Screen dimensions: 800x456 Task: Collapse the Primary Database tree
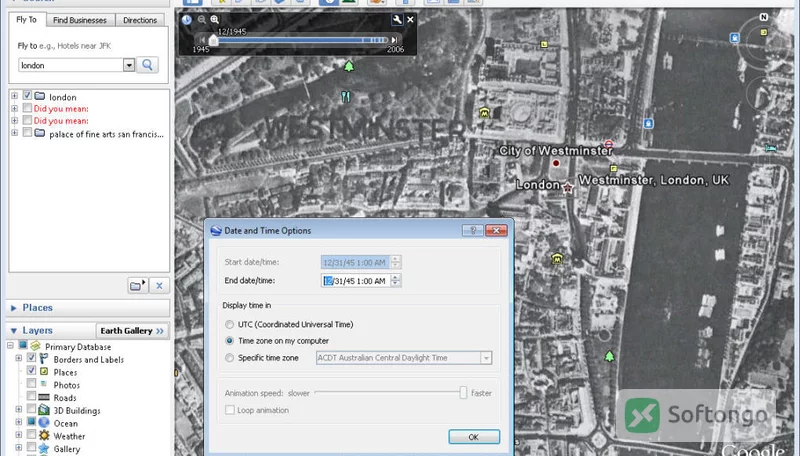click(10, 345)
